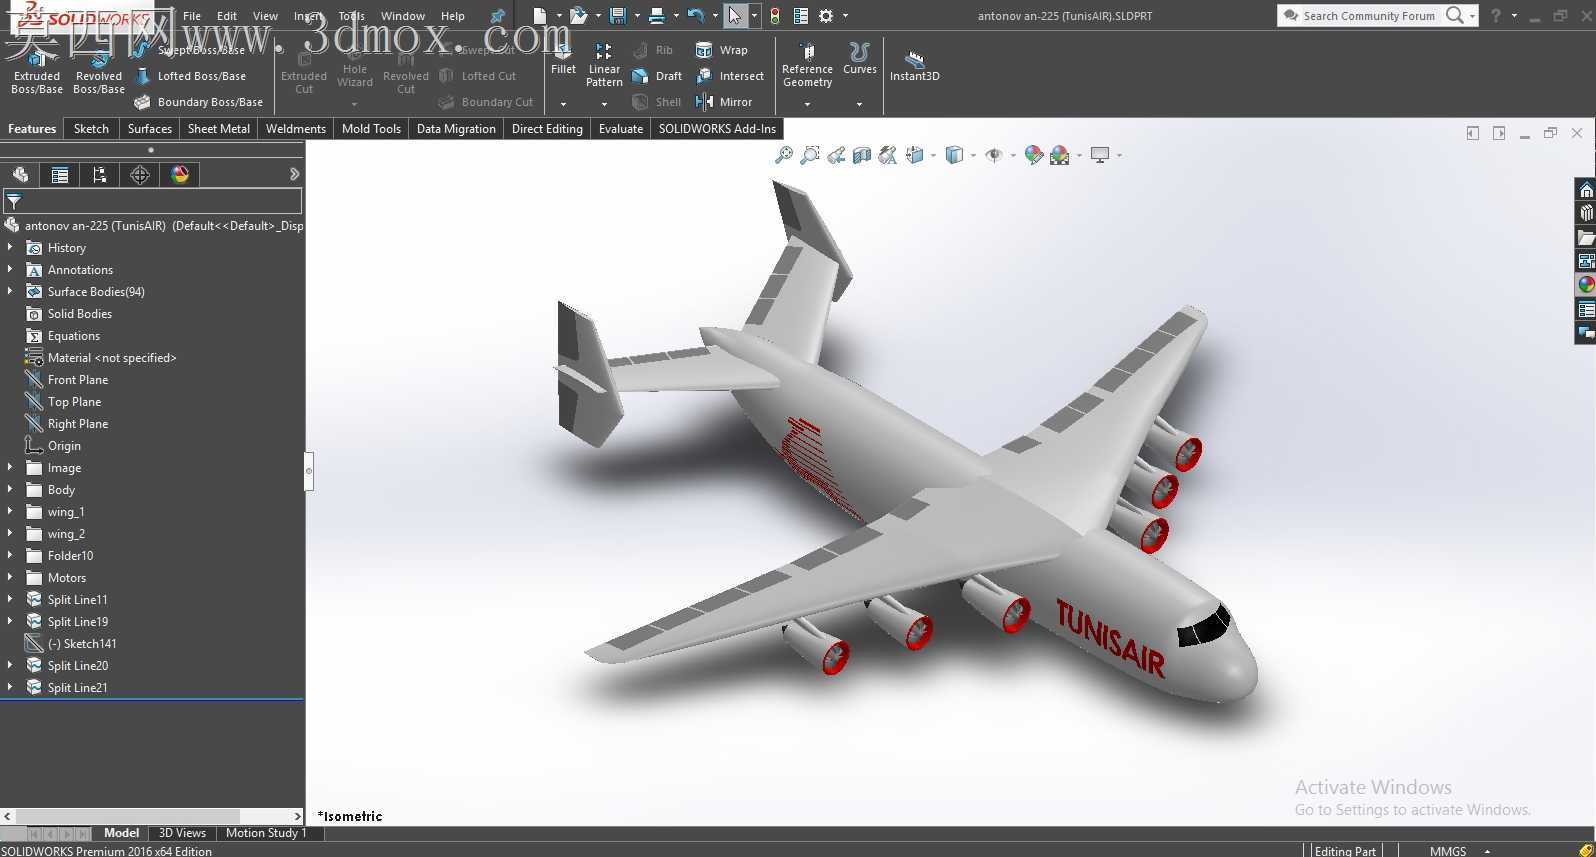Open the Reference Geometry tool
Viewport: 1596px width, 857px height.
pos(807,65)
